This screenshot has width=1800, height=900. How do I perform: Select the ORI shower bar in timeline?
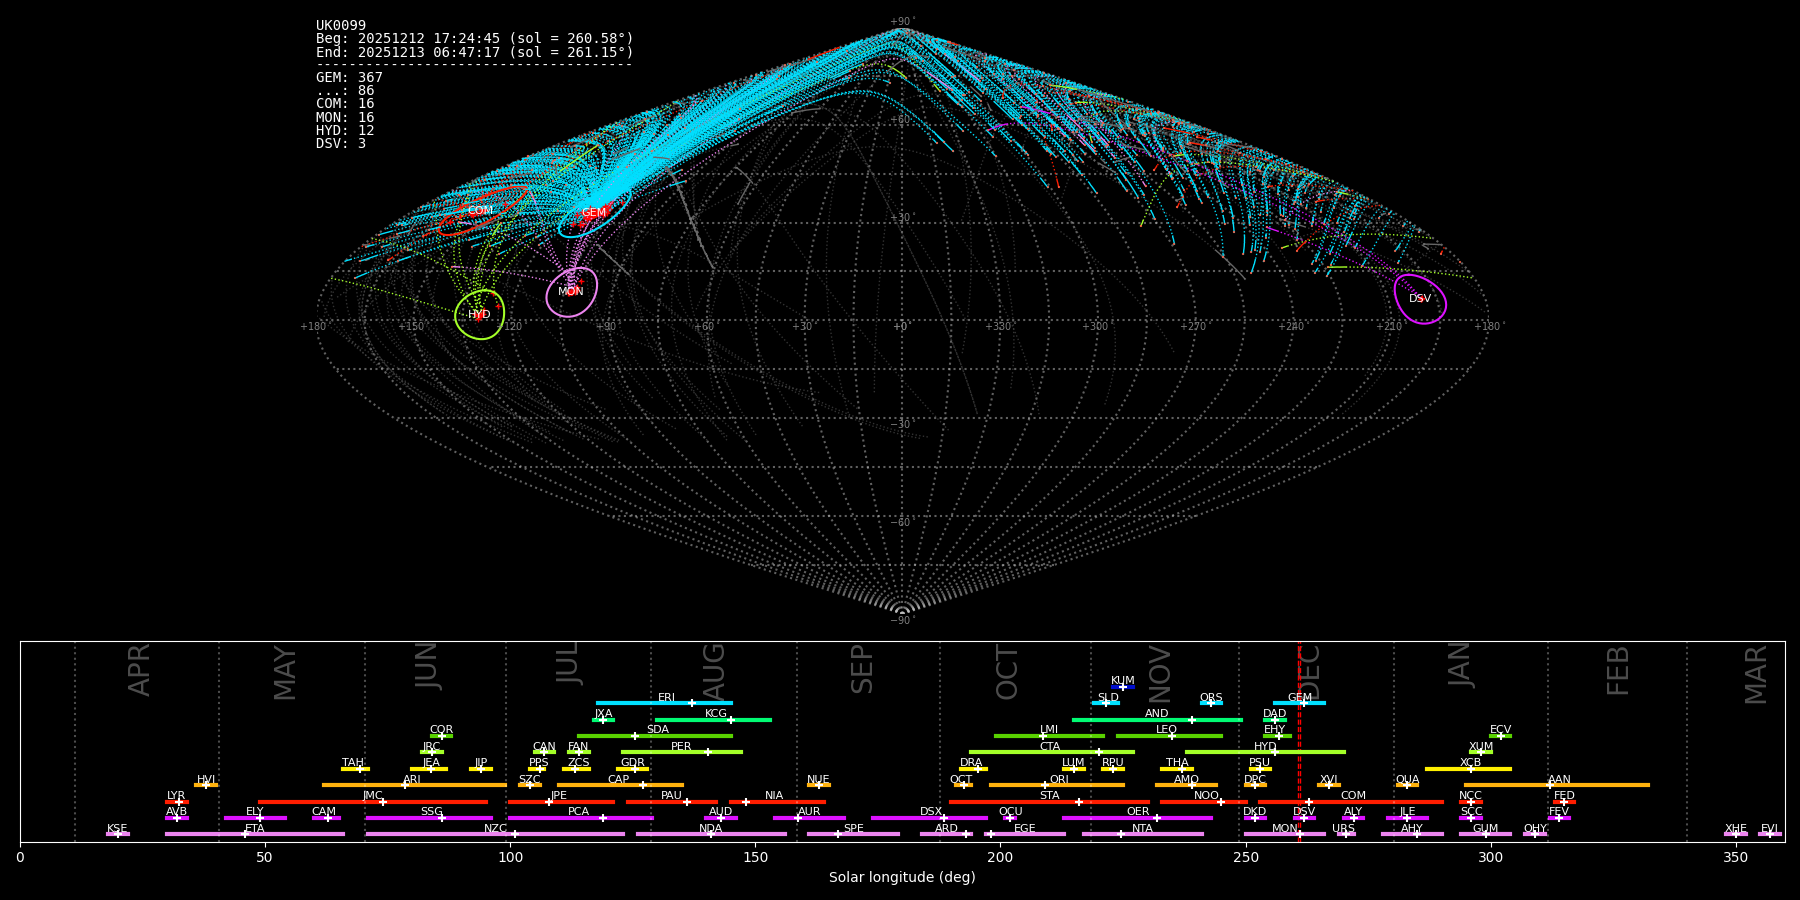pos(1057,785)
